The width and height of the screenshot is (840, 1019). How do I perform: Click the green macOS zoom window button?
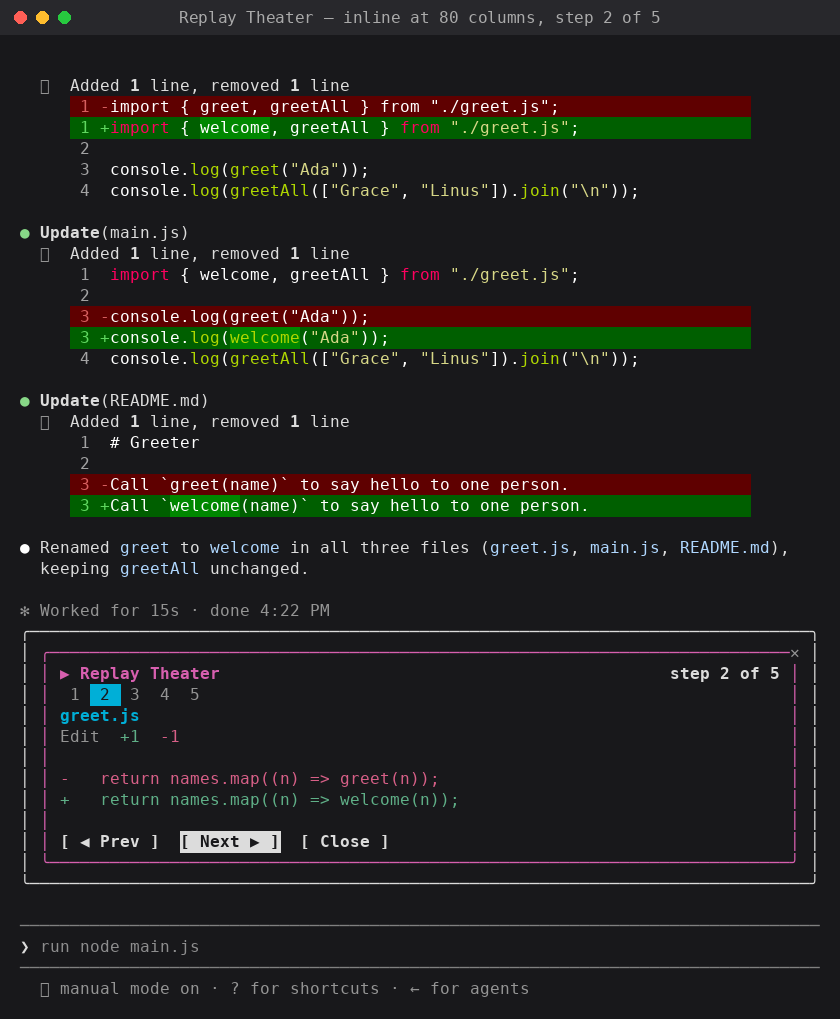pos(64,18)
